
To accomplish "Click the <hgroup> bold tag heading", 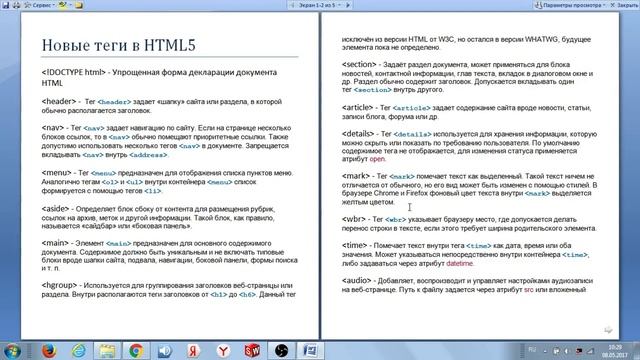I will 59,285.
